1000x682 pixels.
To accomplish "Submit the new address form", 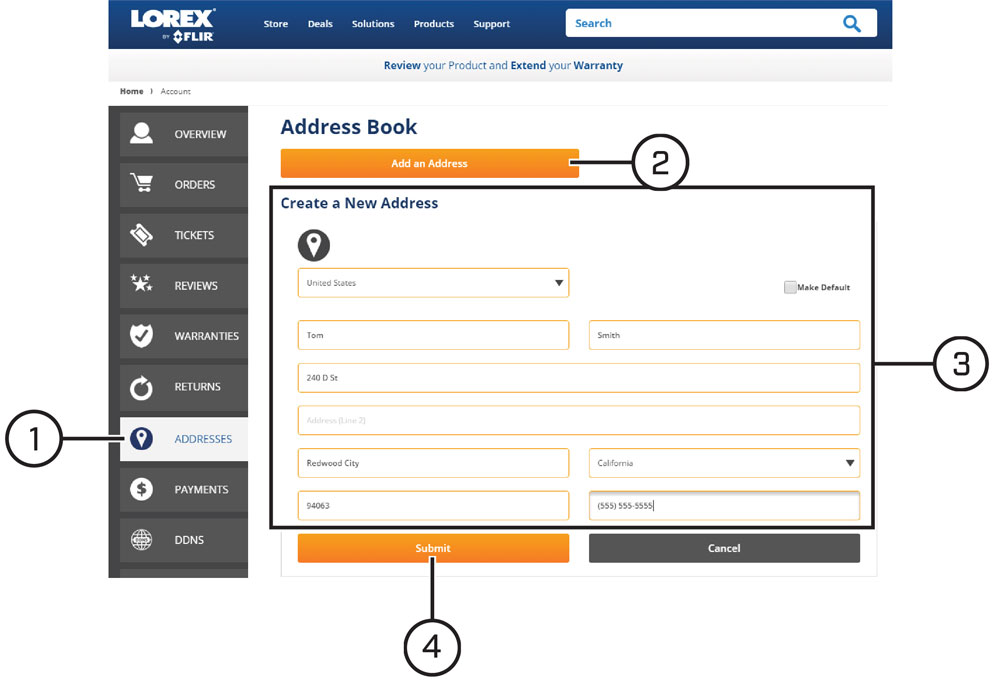I will tap(433, 548).
